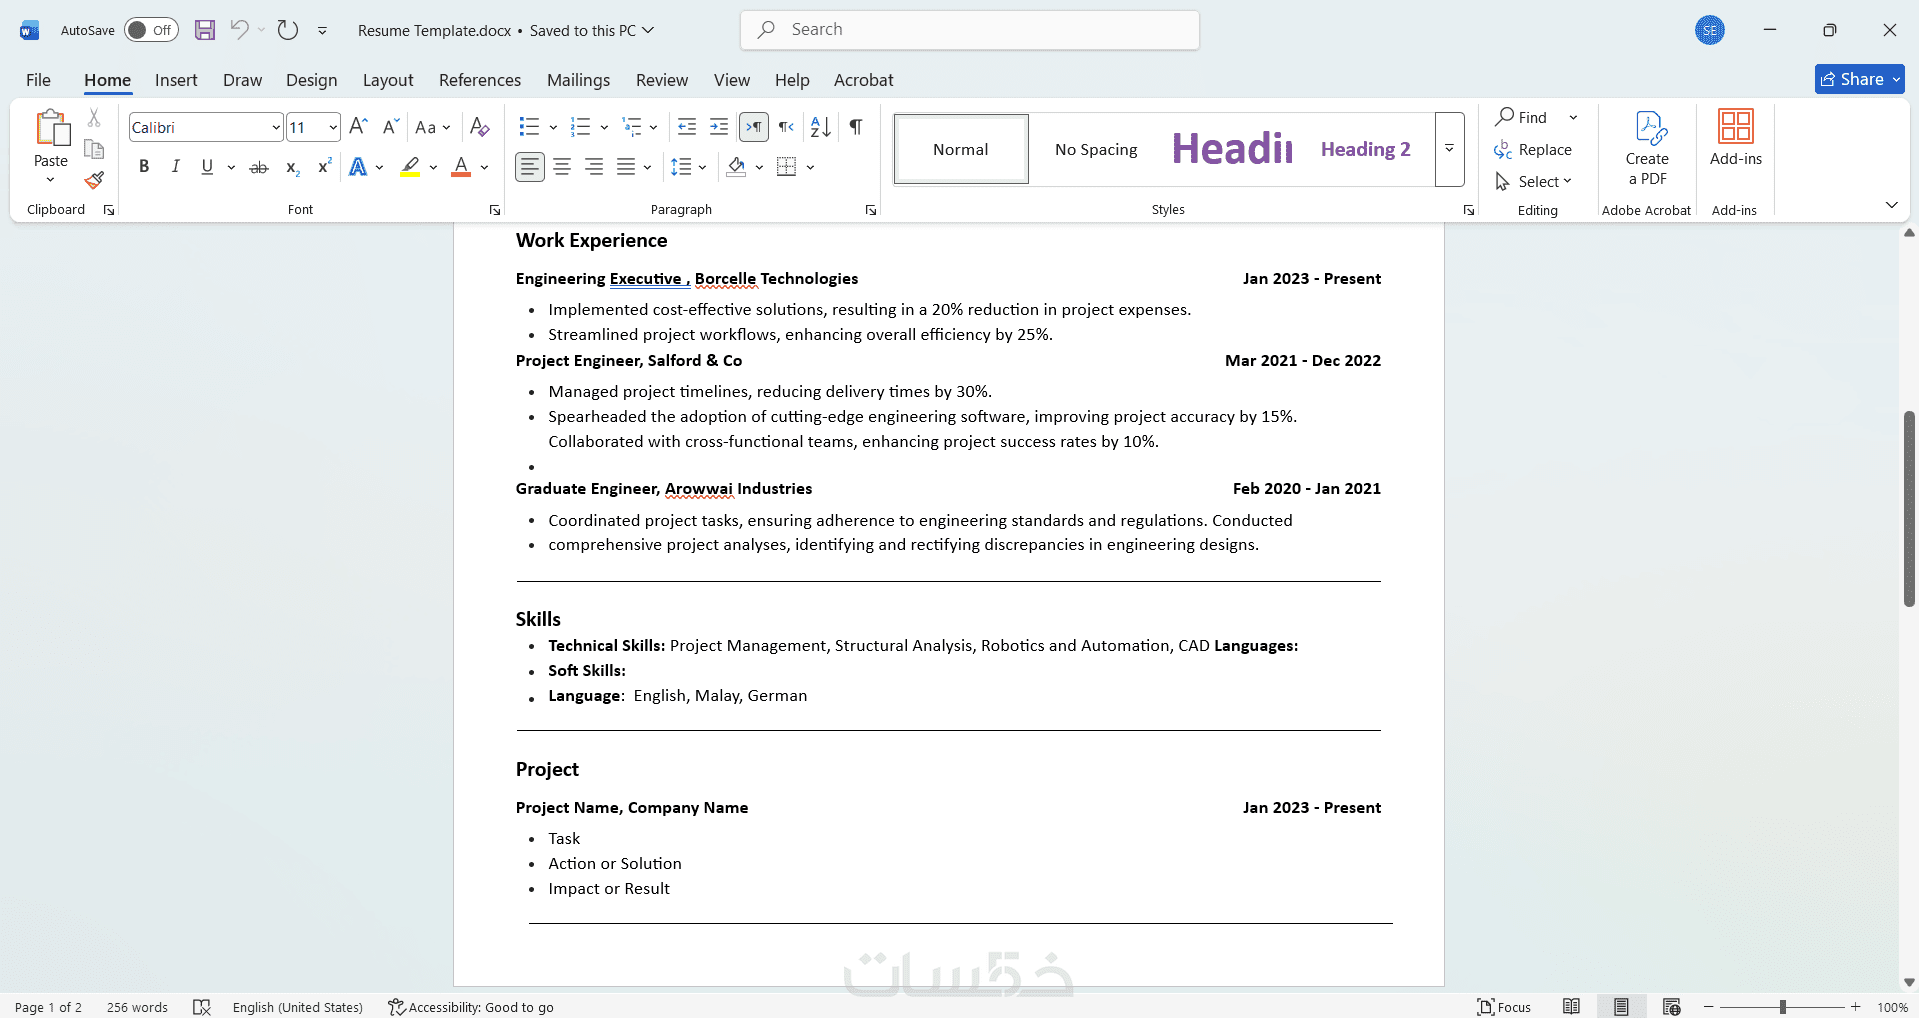Center align the paragraph
Screen dimensions: 1919x1018
[x=562, y=167]
